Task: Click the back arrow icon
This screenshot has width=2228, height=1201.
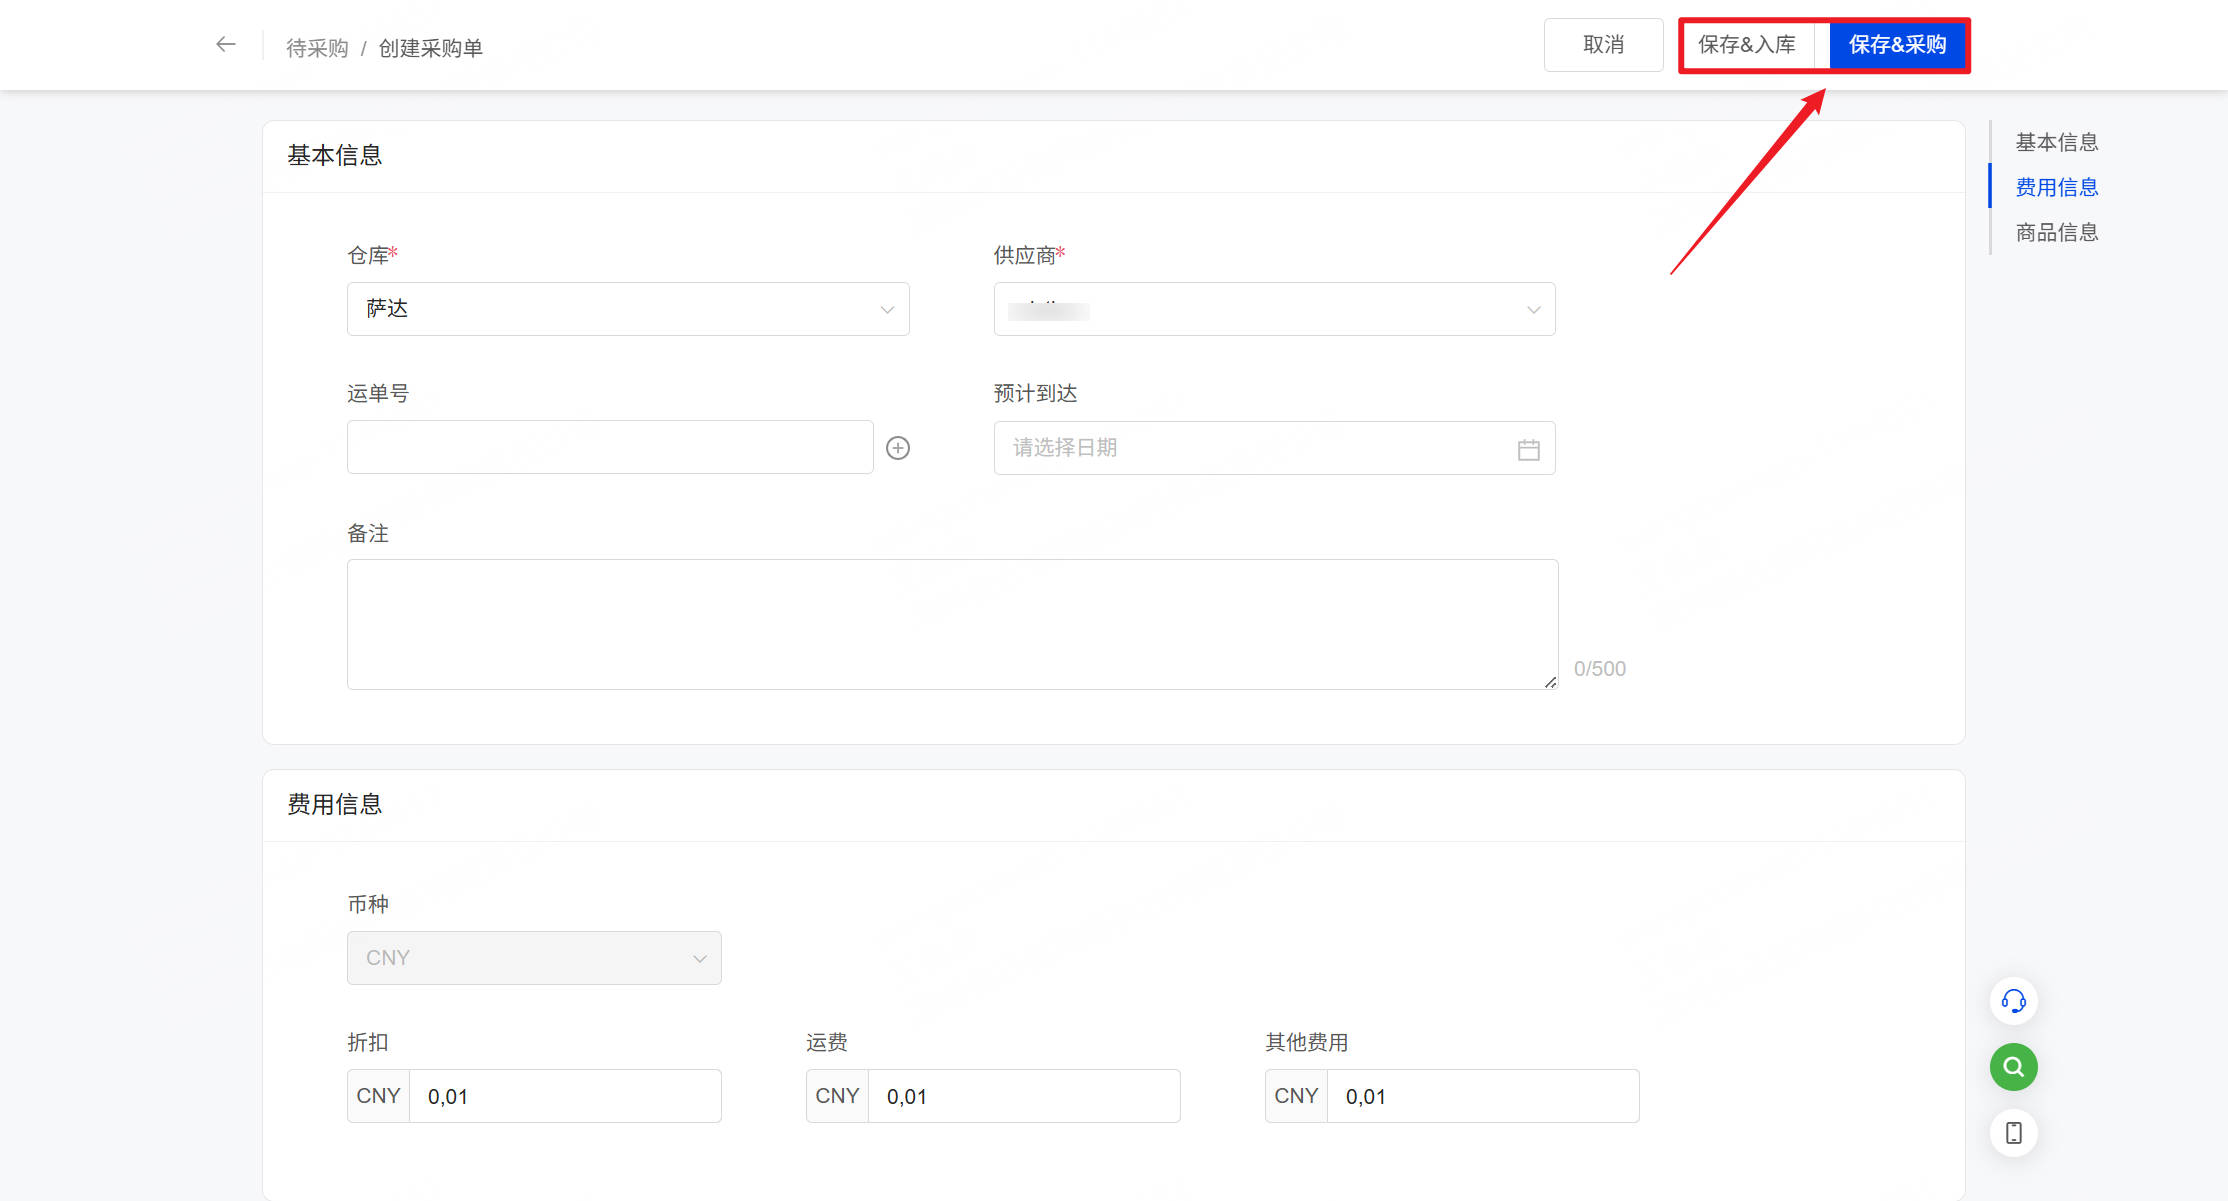Action: [x=226, y=45]
